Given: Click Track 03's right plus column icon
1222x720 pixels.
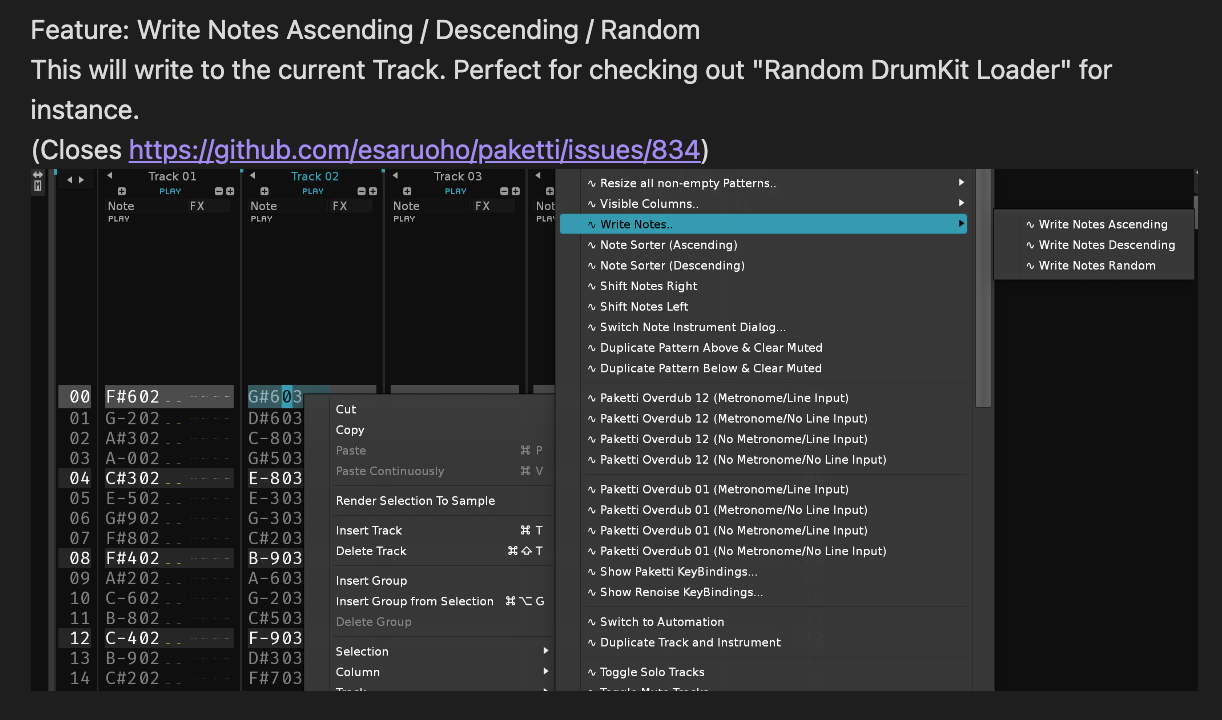Looking at the screenshot, I should click(515, 191).
